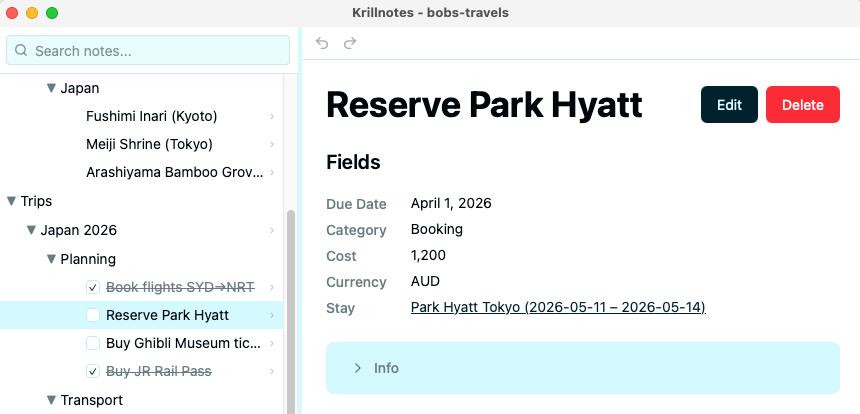Click the sidebar vertical scrollbar thumb
The height and width of the screenshot is (414, 860).
point(291,311)
